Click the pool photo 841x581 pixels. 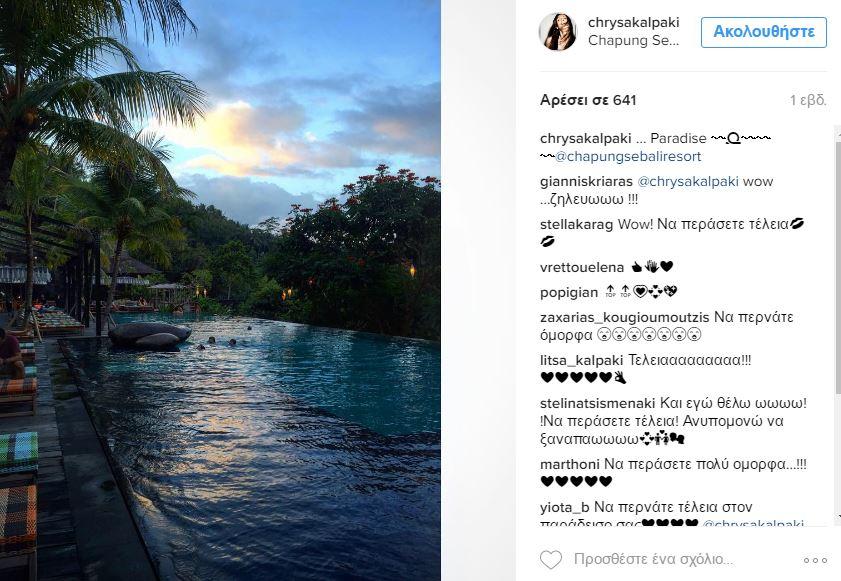pos(220,290)
